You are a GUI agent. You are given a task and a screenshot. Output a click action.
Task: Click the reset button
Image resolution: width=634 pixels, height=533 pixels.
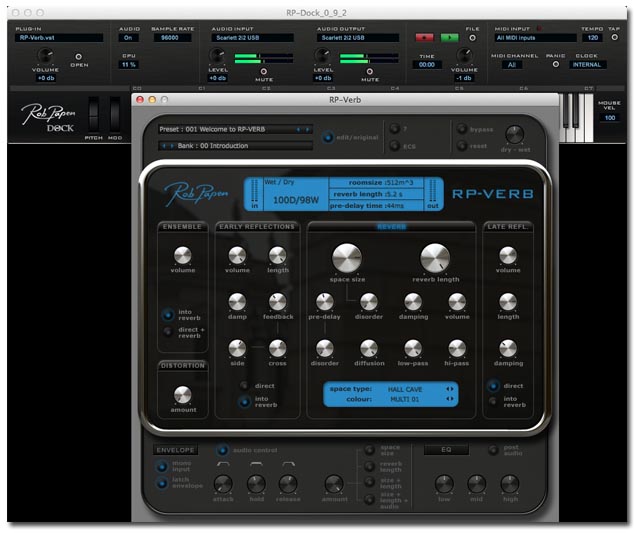coord(462,146)
